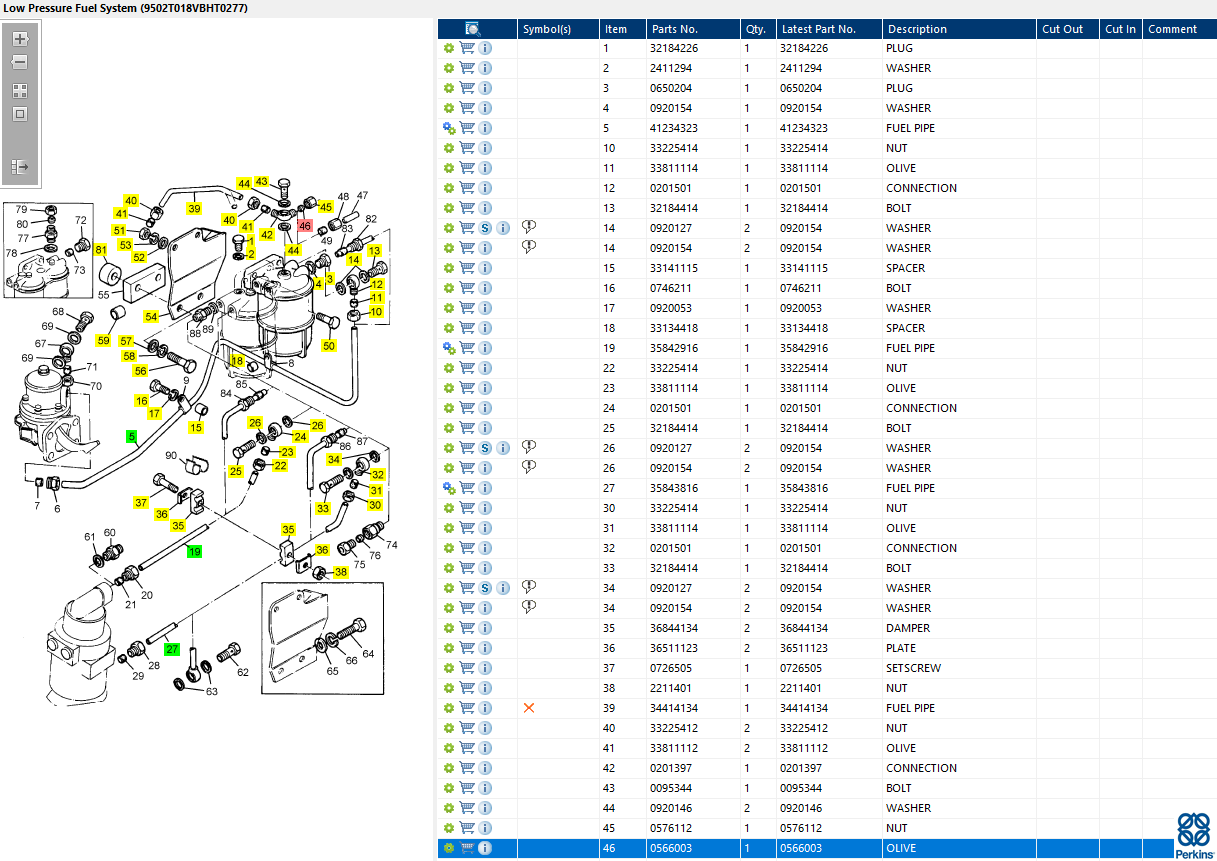This screenshot has width=1217, height=861.
Task: Click the Perkins logo
Action: [x=1194, y=835]
